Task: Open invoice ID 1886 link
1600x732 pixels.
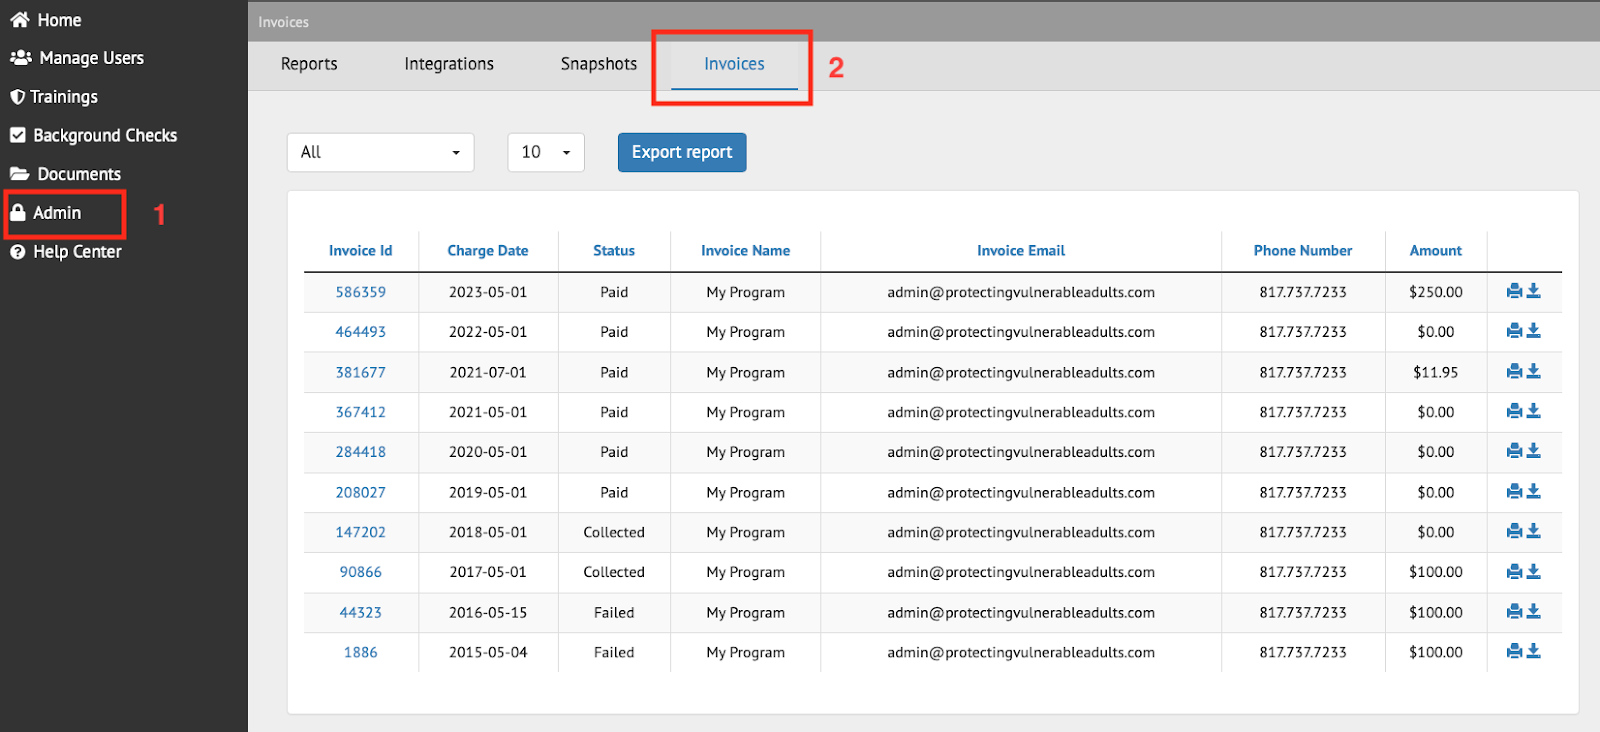Action: coord(361,652)
